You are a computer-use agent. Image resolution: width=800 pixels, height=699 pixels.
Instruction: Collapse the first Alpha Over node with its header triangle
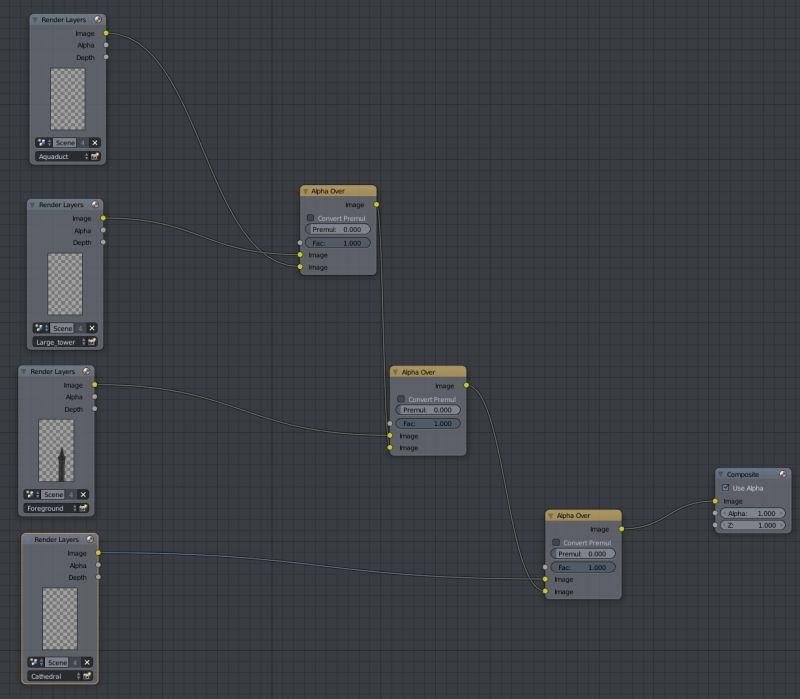click(306, 189)
